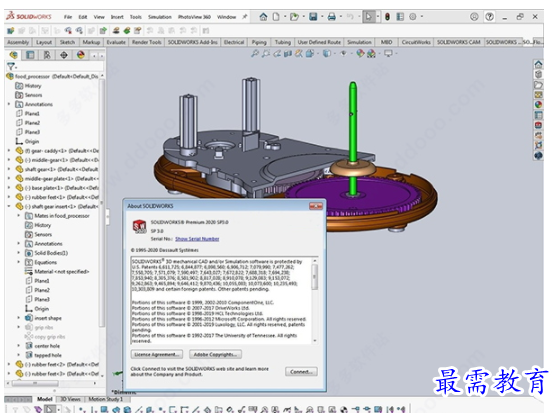Open the Home icon in title bar
This screenshot has width=557, height=413.
[263, 16]
